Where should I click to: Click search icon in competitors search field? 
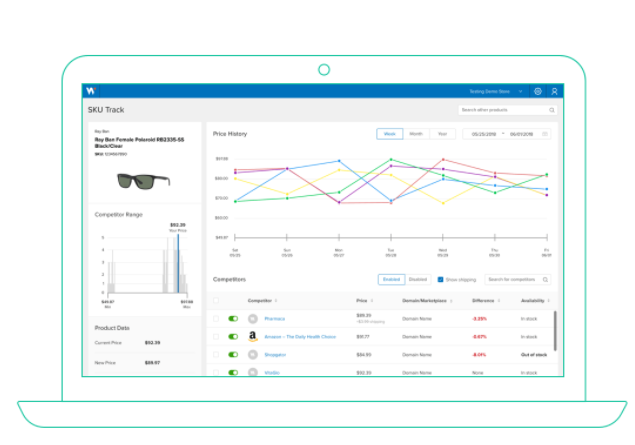click(545, 280)
